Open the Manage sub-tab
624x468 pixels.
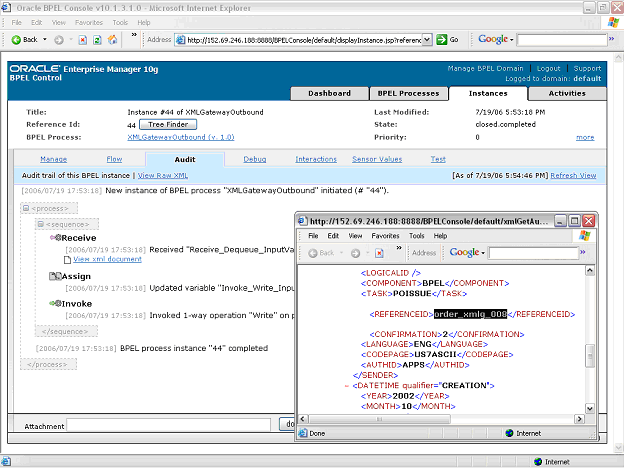point(53,159)
